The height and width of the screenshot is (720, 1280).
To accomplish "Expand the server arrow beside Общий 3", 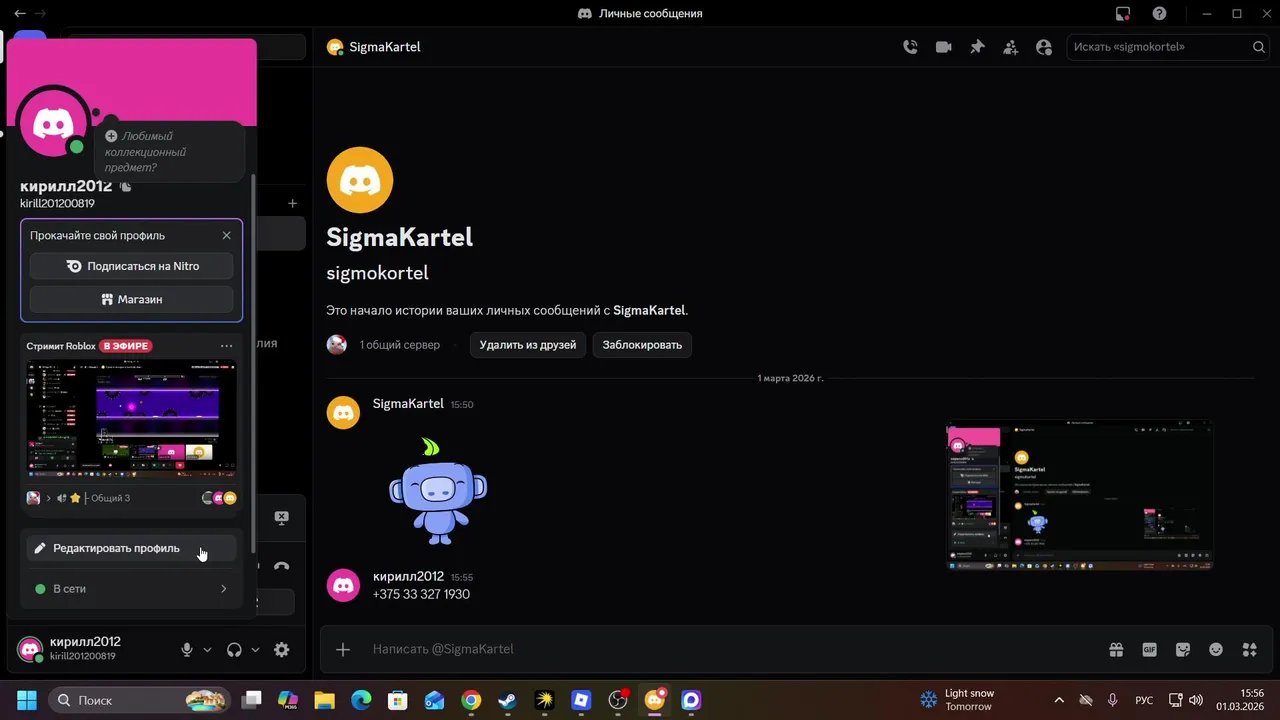I will (x=48, y=498).
